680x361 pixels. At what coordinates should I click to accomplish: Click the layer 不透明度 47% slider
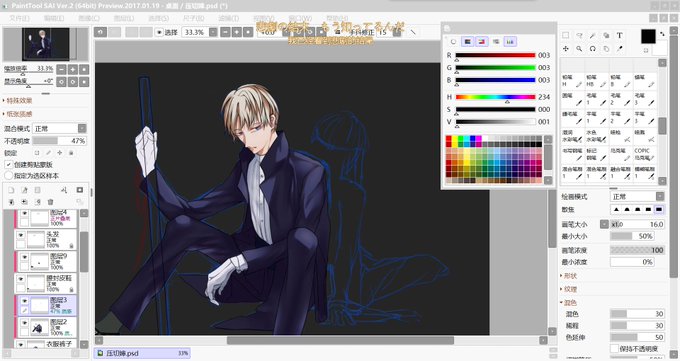coord(59,141)
